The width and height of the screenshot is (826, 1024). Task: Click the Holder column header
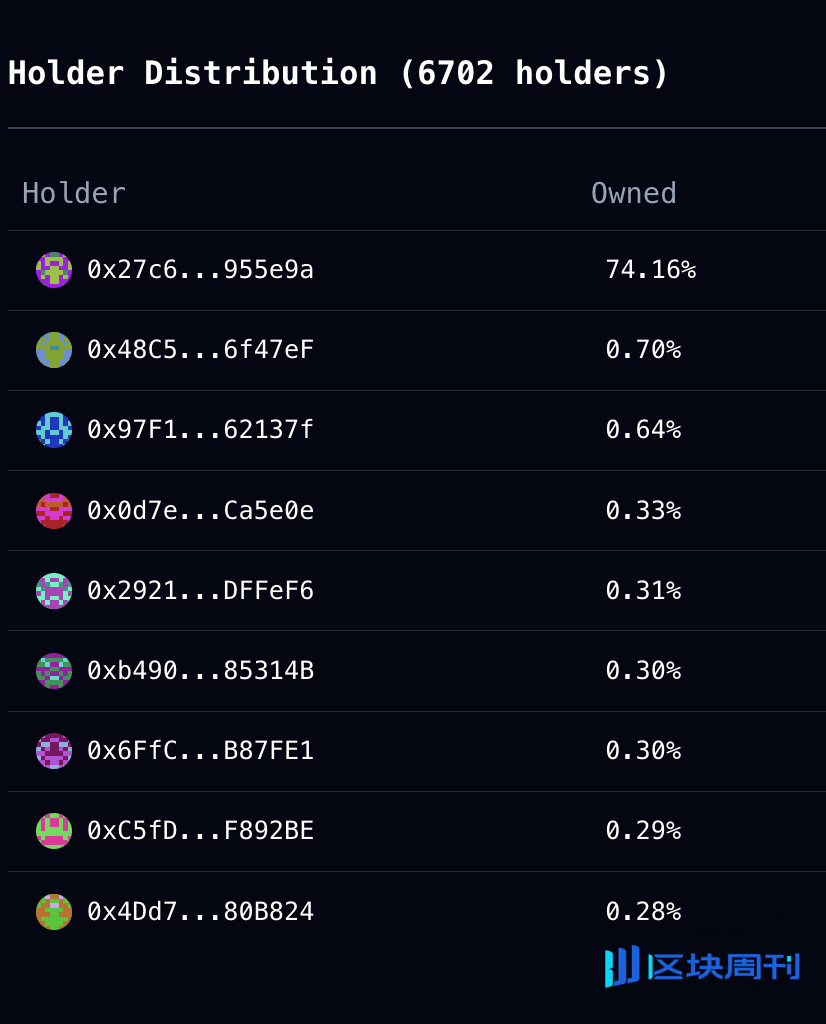coord(74,193)
